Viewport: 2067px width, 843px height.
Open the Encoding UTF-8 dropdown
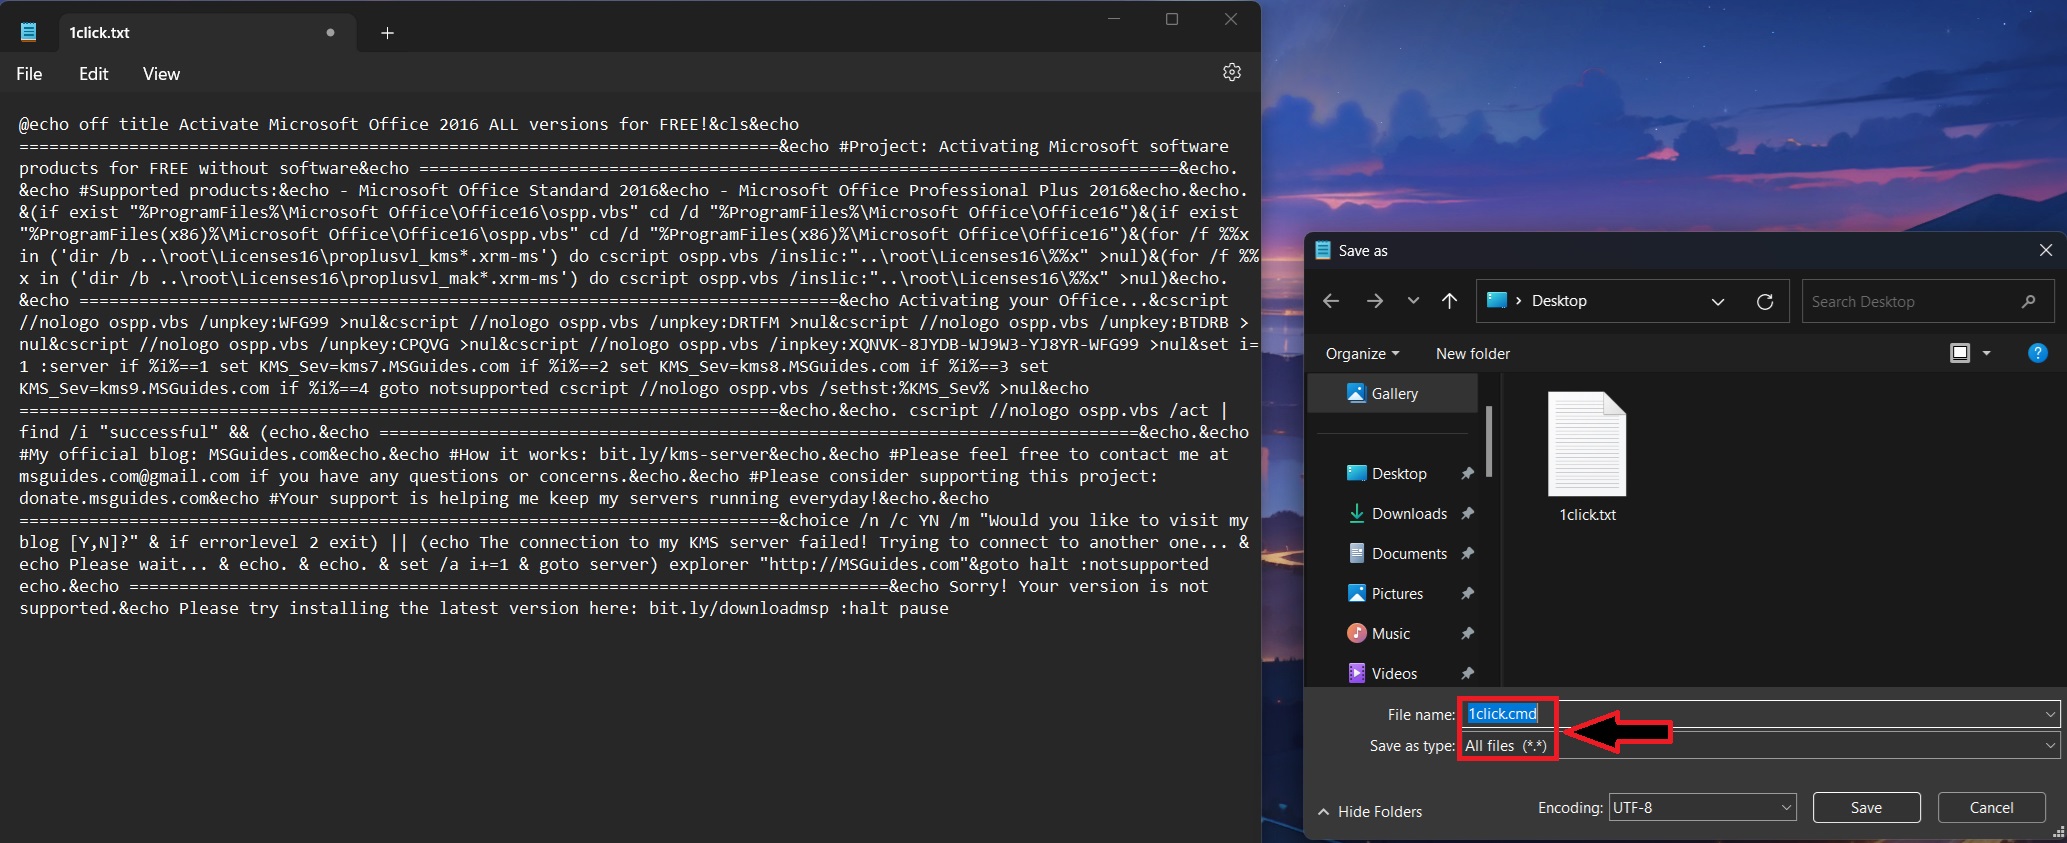[1702, 808]
